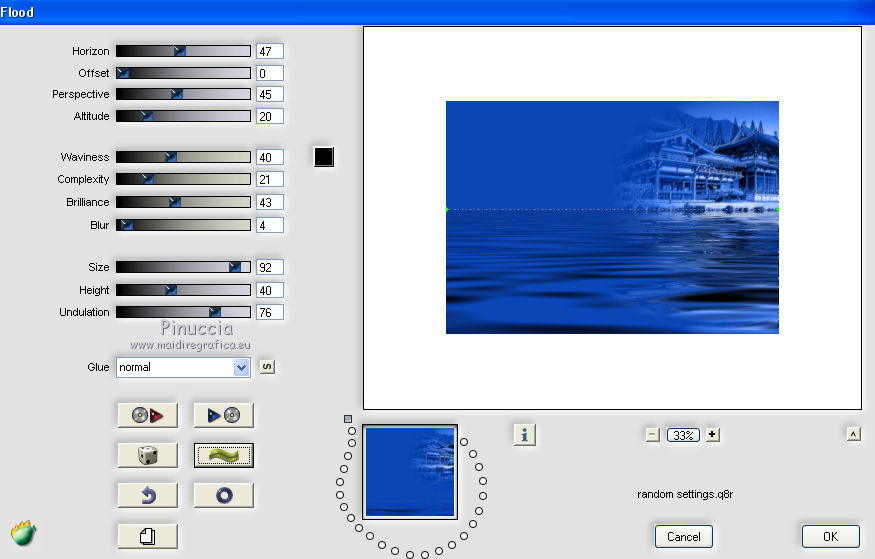Click the Cancel button
This screenshot has width=875, height=559.
(x=684, y=536)
